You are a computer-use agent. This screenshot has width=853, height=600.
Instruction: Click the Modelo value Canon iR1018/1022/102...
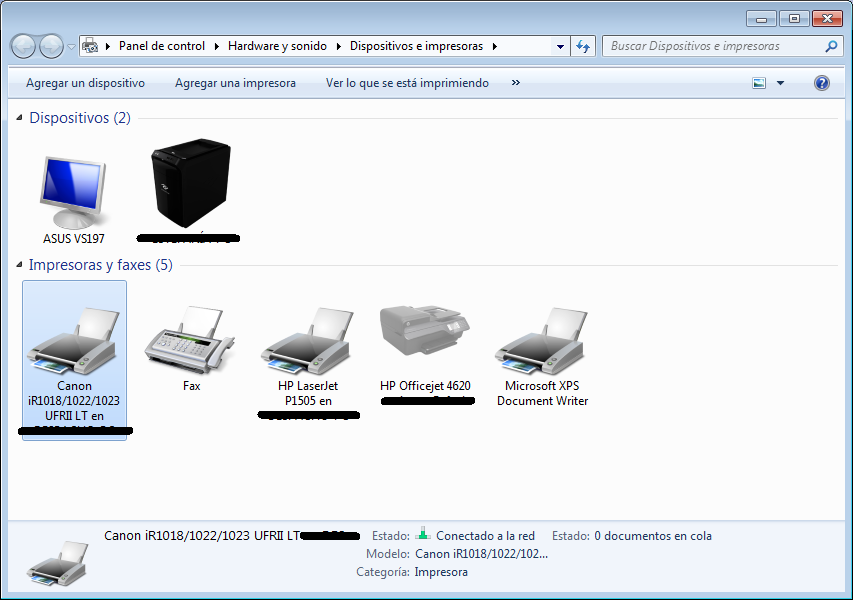(481, 554)
